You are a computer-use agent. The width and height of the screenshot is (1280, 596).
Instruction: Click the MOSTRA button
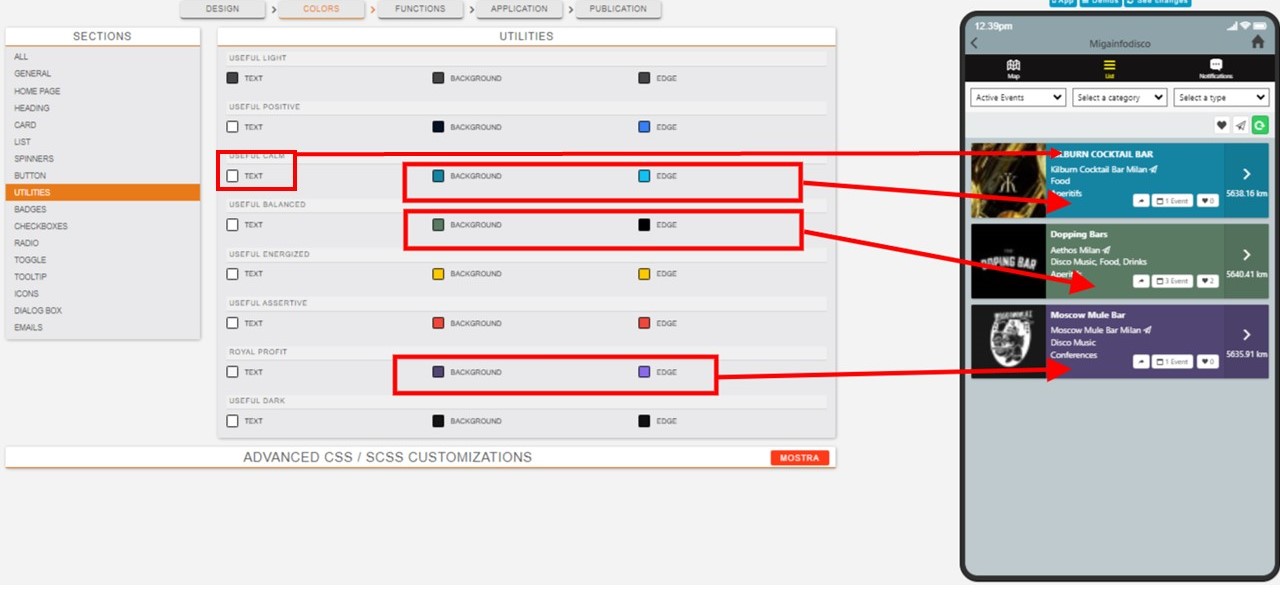pos(799,458)
